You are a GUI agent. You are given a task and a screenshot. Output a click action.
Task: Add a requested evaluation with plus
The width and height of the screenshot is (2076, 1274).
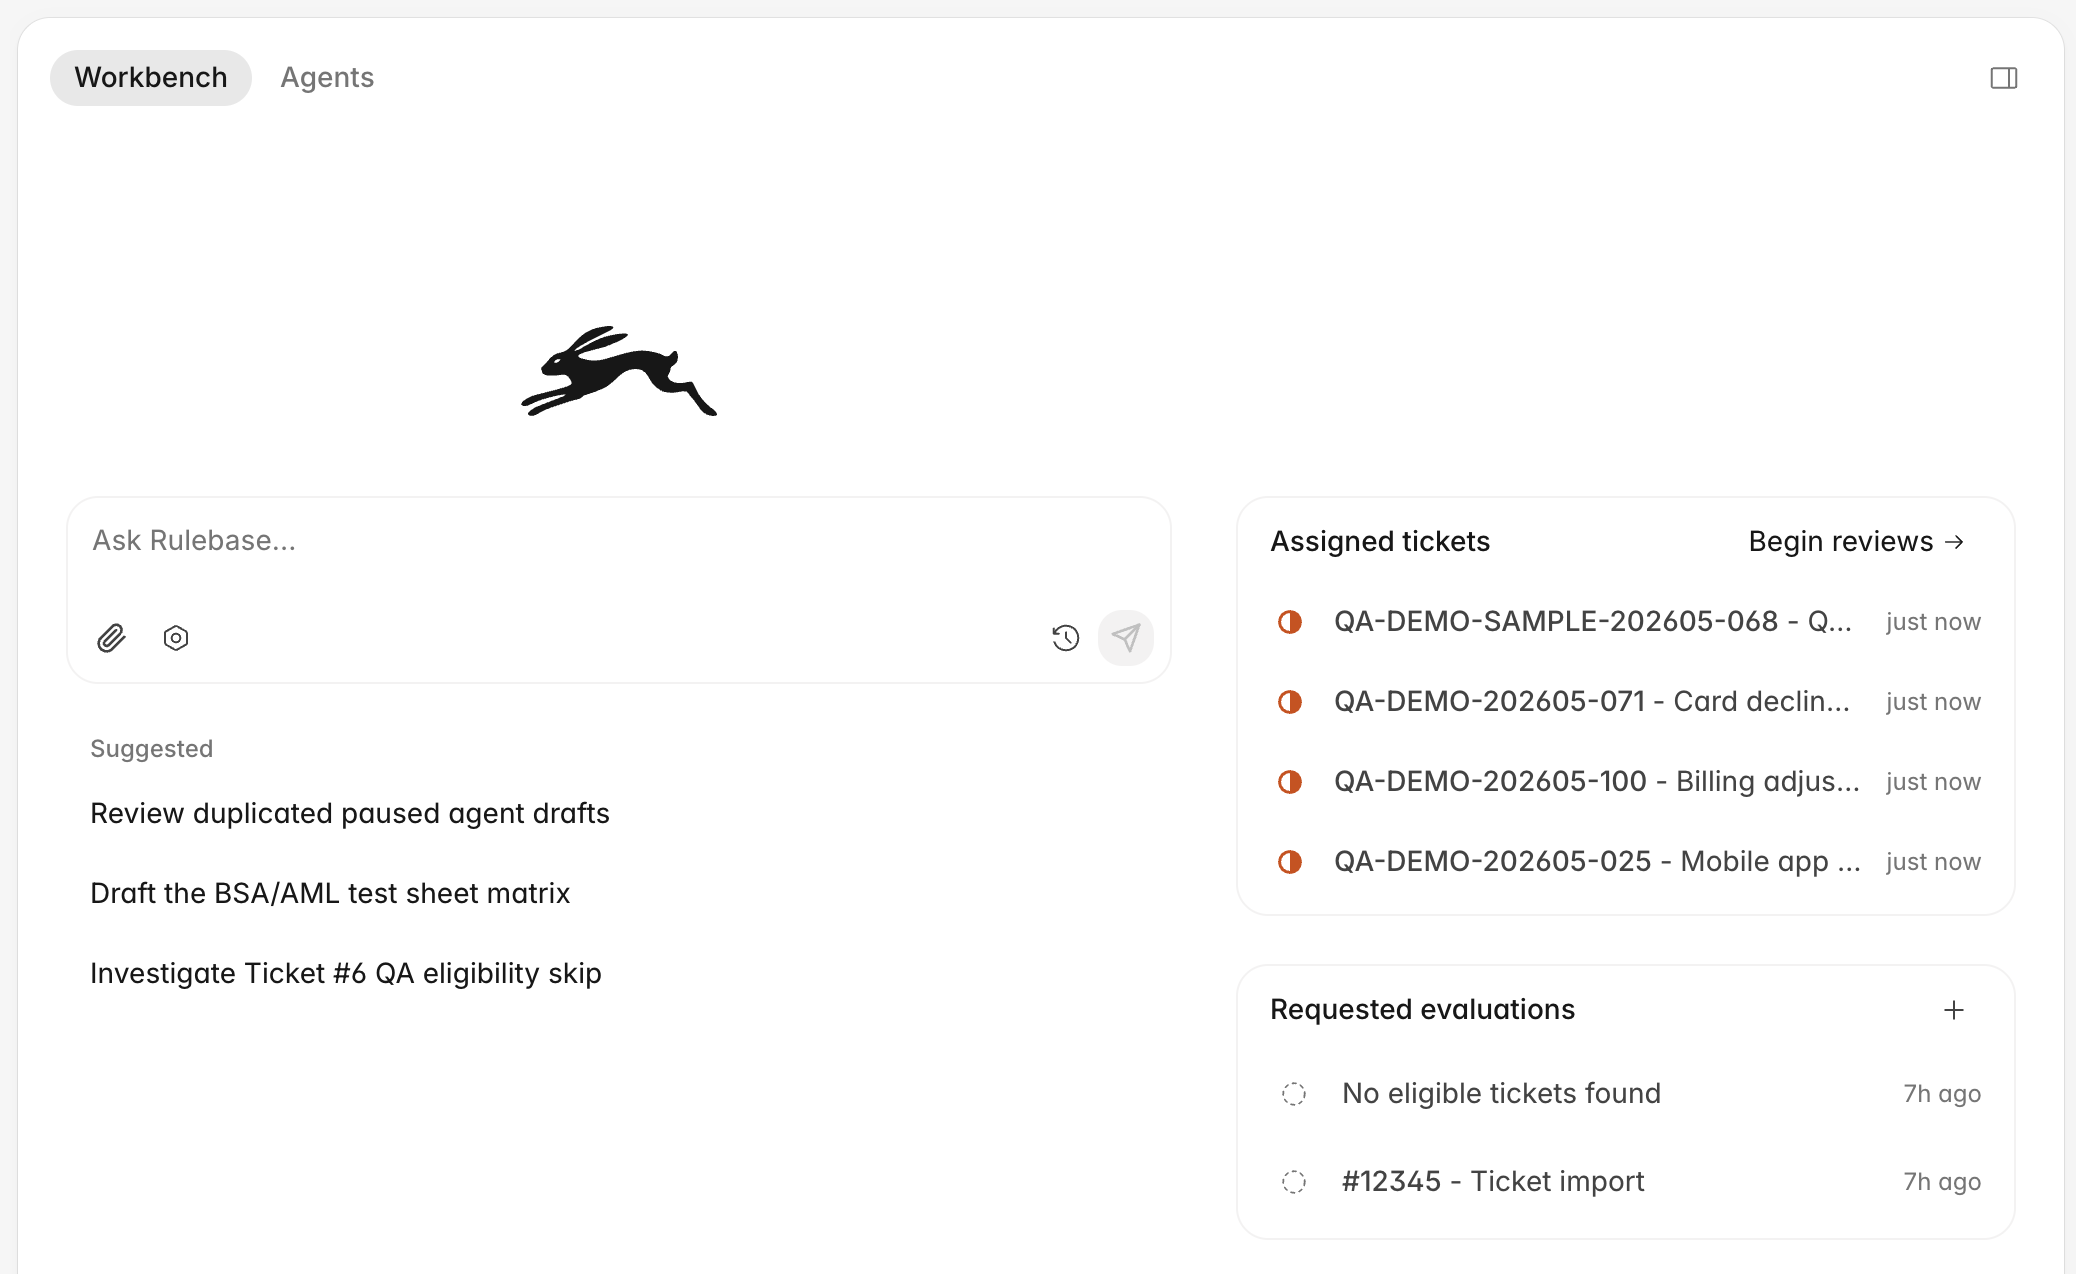pos(1954,1010)
